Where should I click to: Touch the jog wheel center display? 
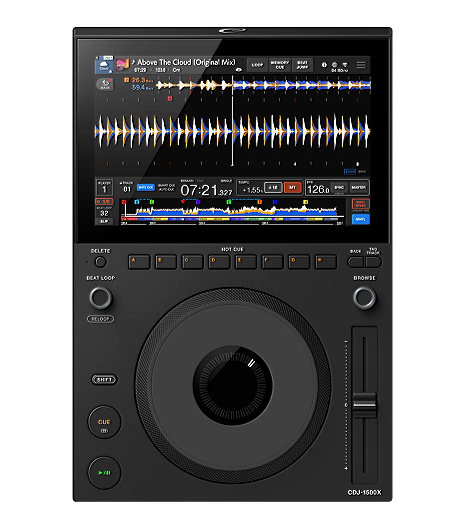click(x=233, y=385)
